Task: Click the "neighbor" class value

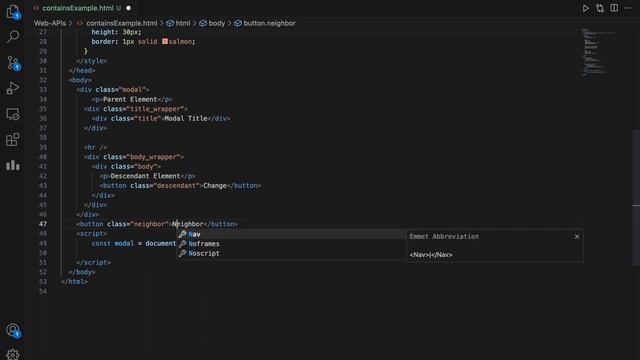Action: 149,224
